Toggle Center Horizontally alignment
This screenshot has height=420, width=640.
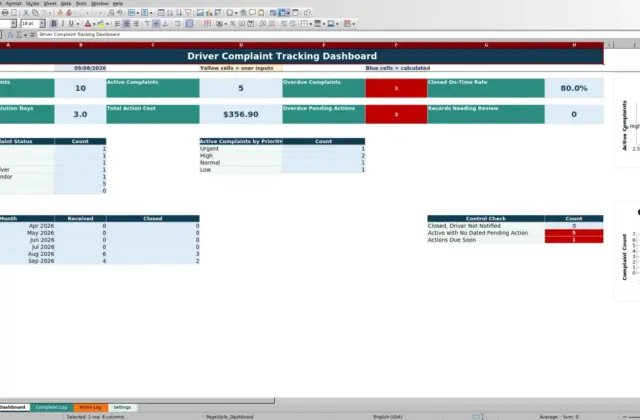click(x=127, y=24)
